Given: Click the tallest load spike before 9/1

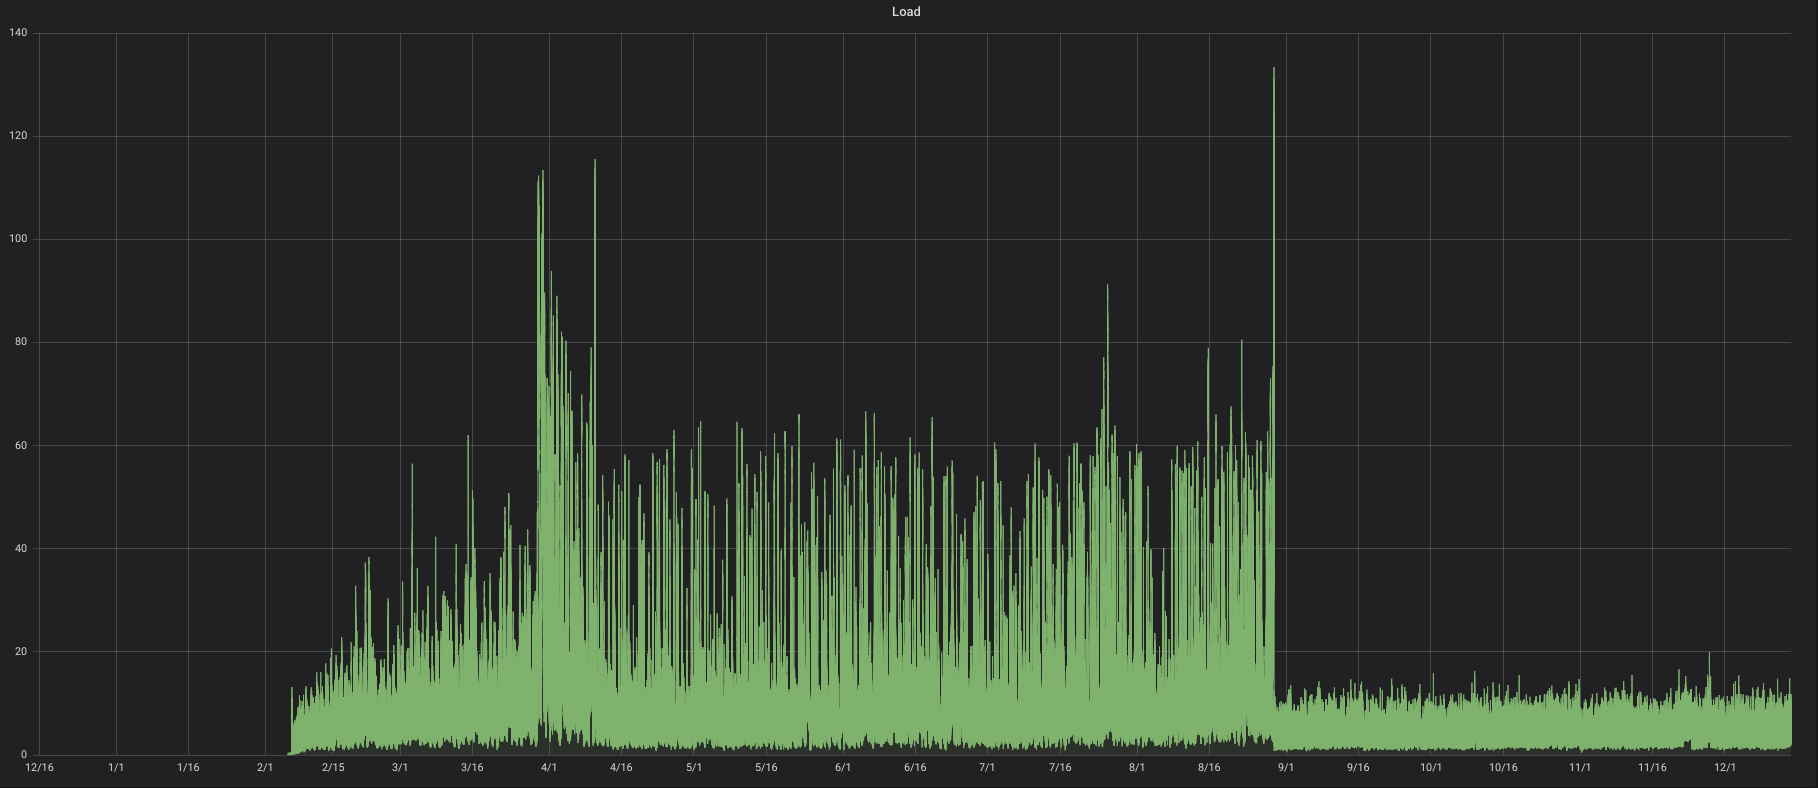Looking at the screenshot, I should 1273,72.
